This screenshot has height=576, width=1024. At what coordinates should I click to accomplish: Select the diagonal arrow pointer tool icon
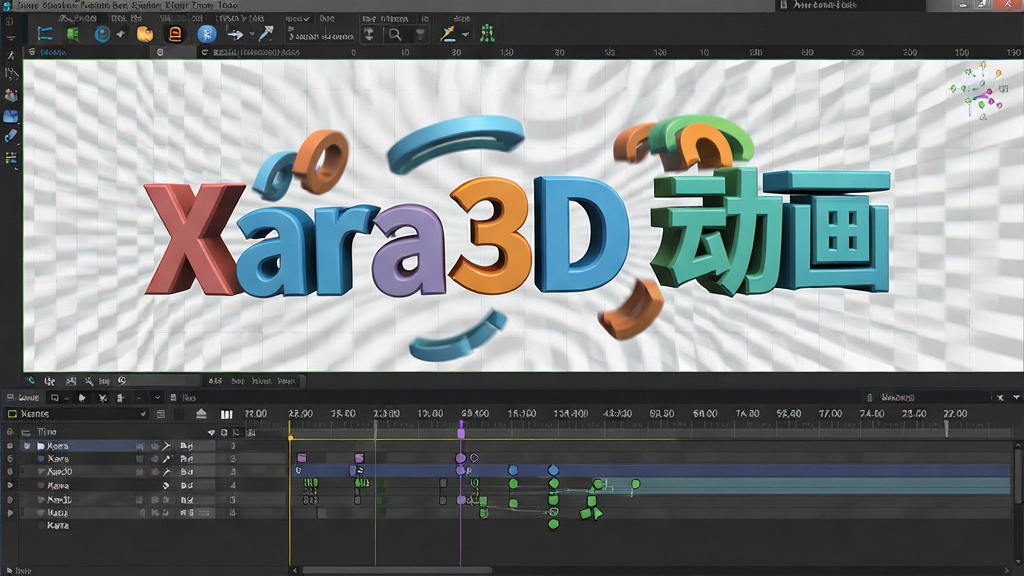coord(266,33)
